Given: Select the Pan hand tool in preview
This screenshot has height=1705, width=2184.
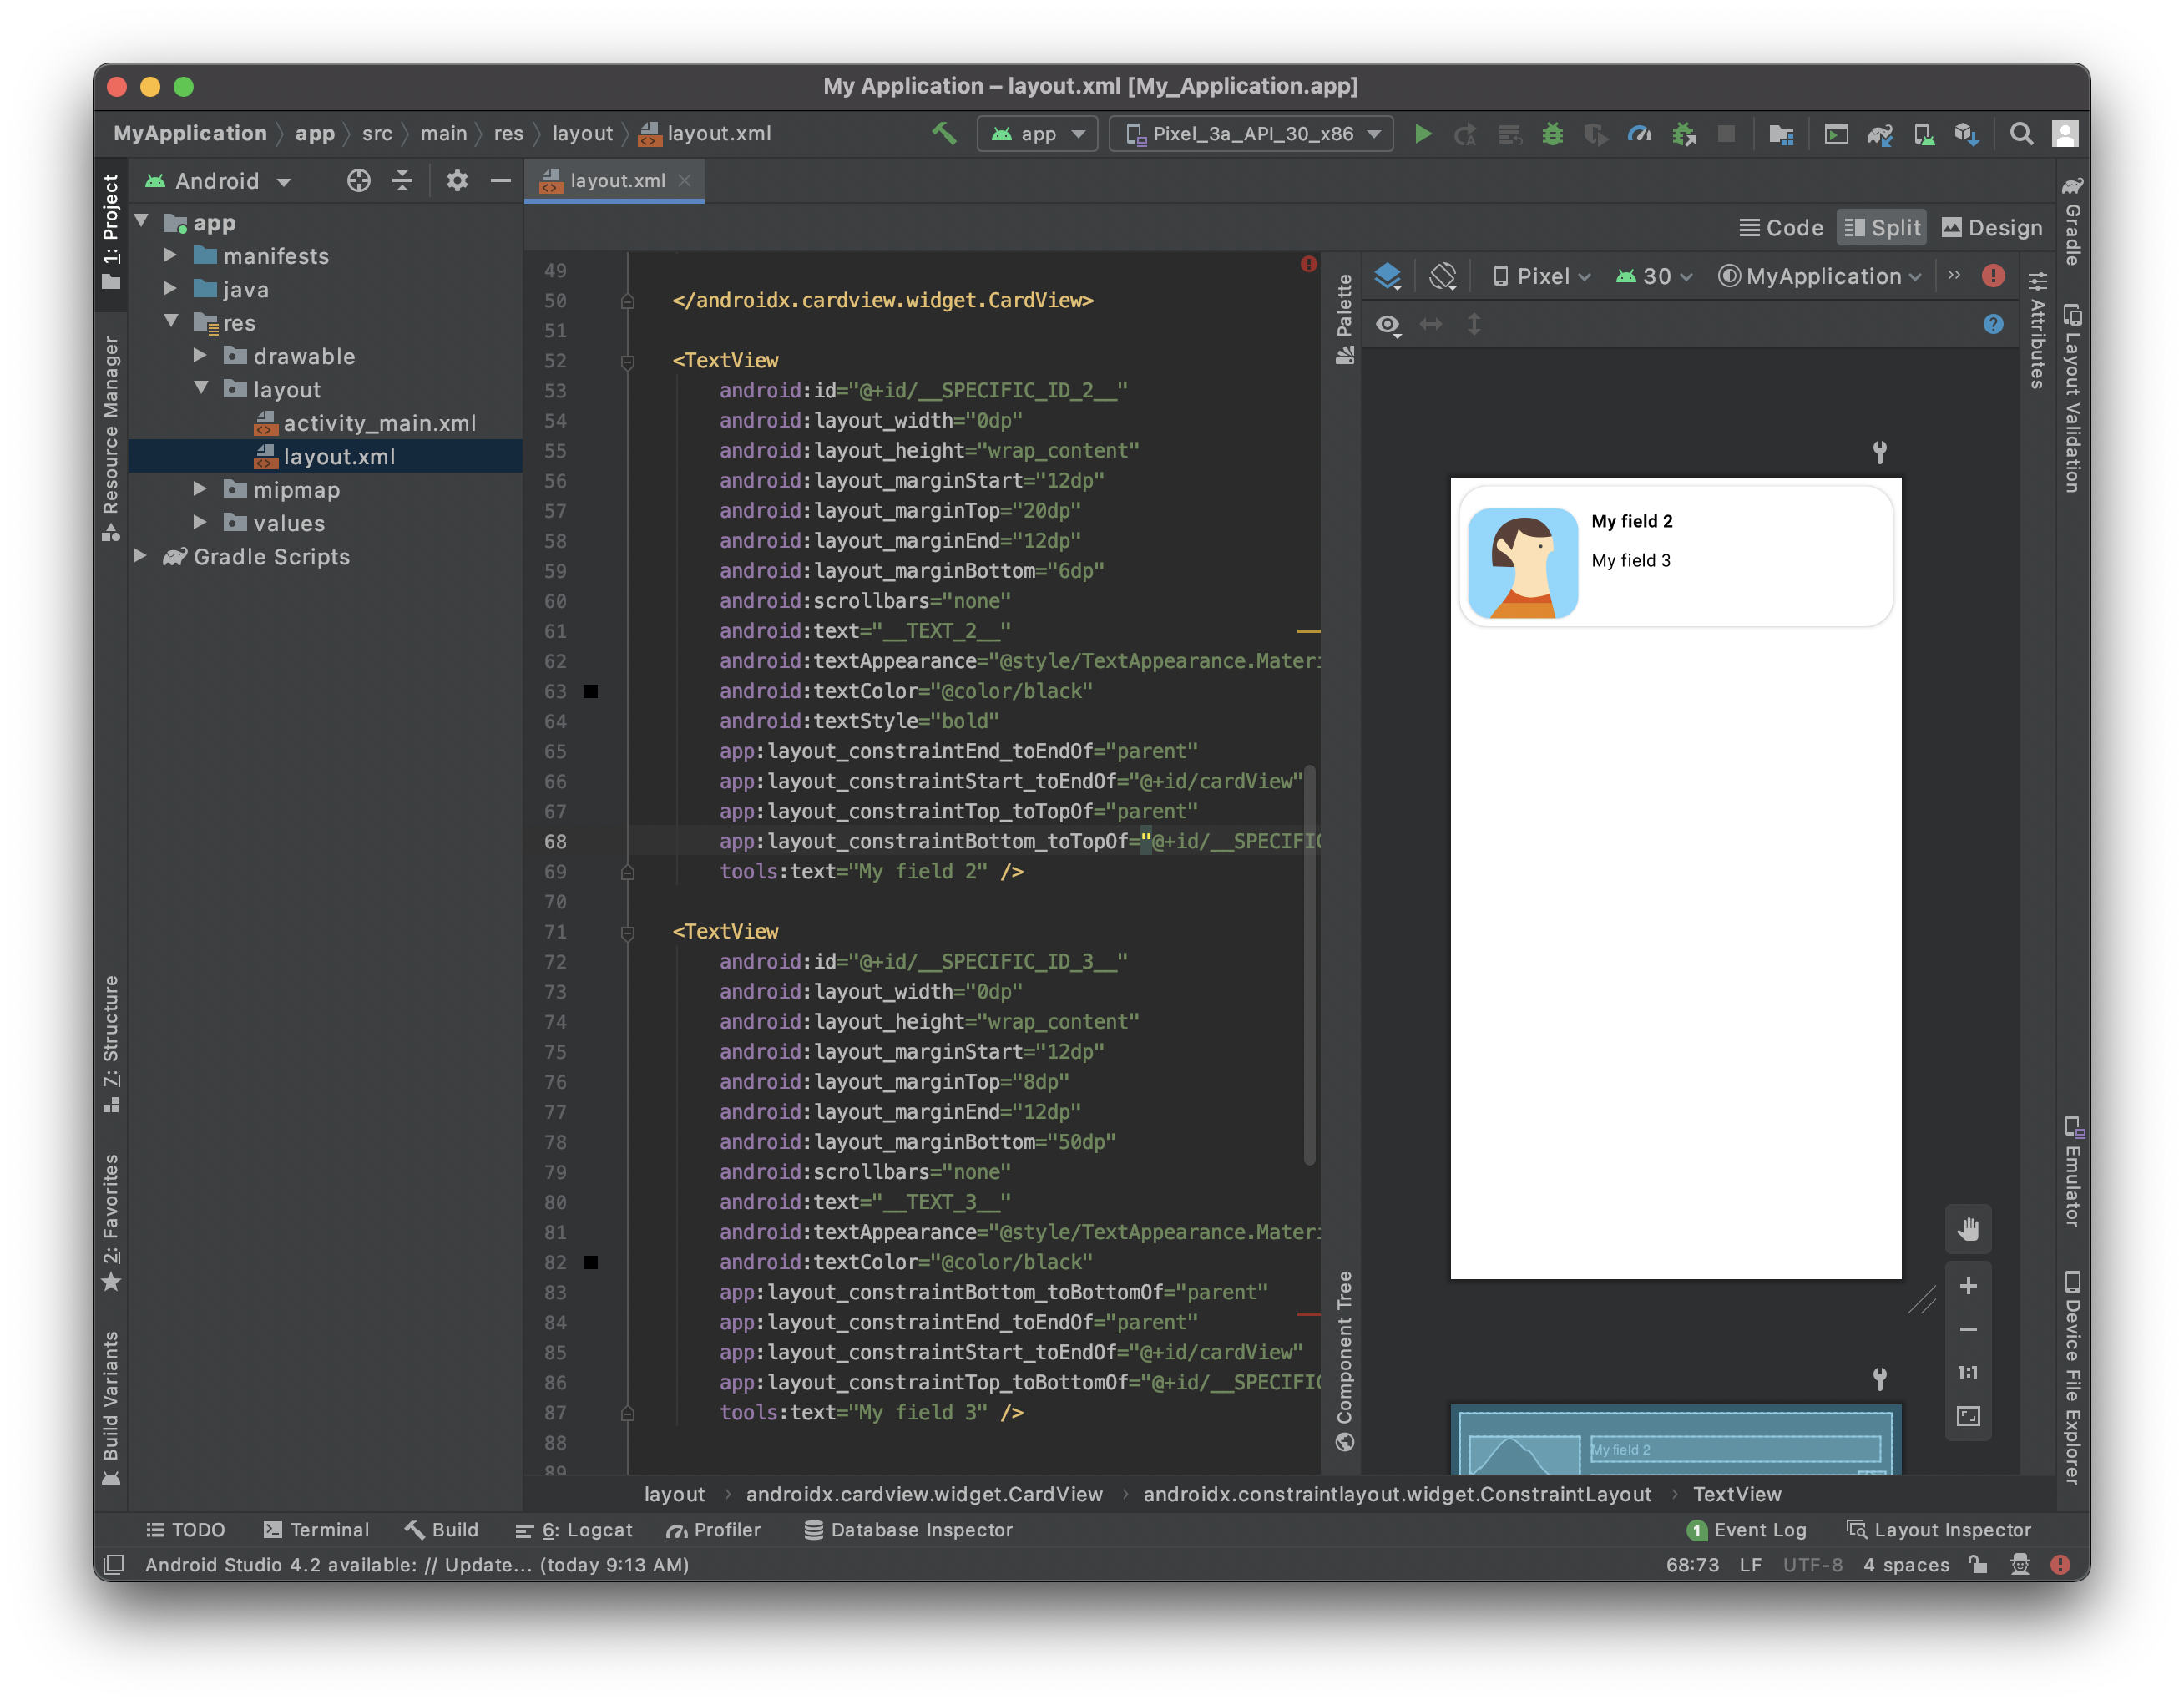Looking at the screenshot, I should (x=1968, y=1229).
